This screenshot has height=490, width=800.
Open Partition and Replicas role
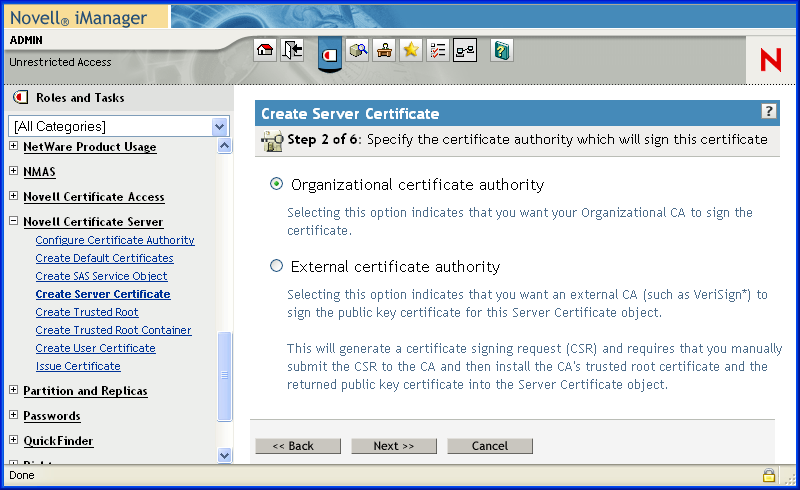point(85,391)
